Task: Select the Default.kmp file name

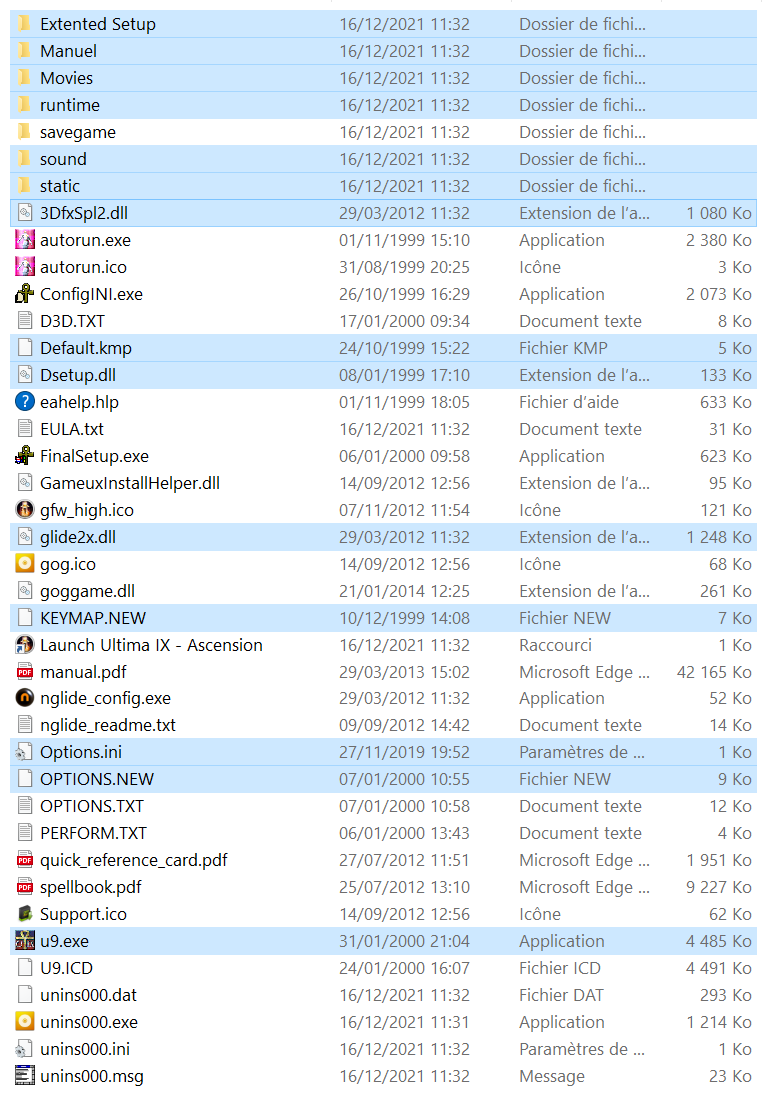Action: (86, 348)
